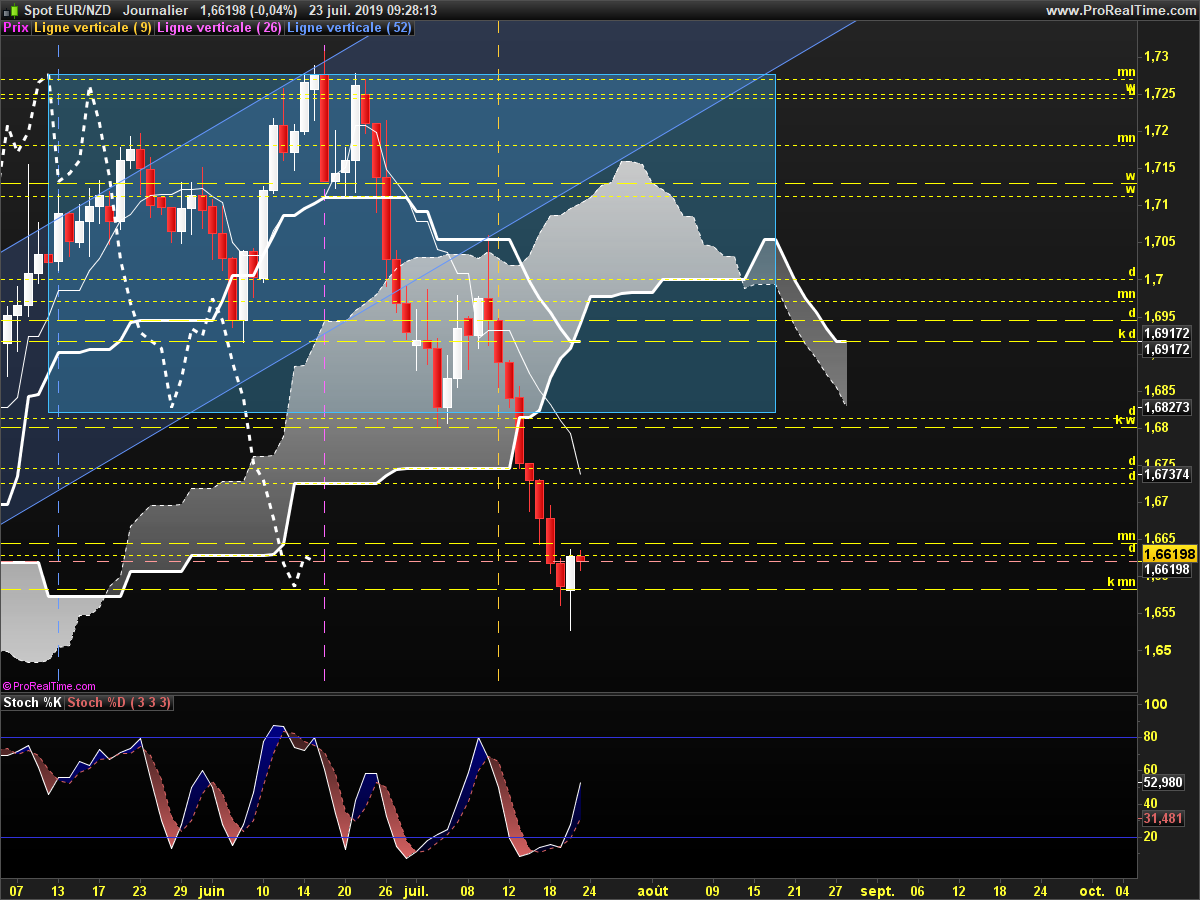Click the 1,69172 price level label

tap(1166, 335)
